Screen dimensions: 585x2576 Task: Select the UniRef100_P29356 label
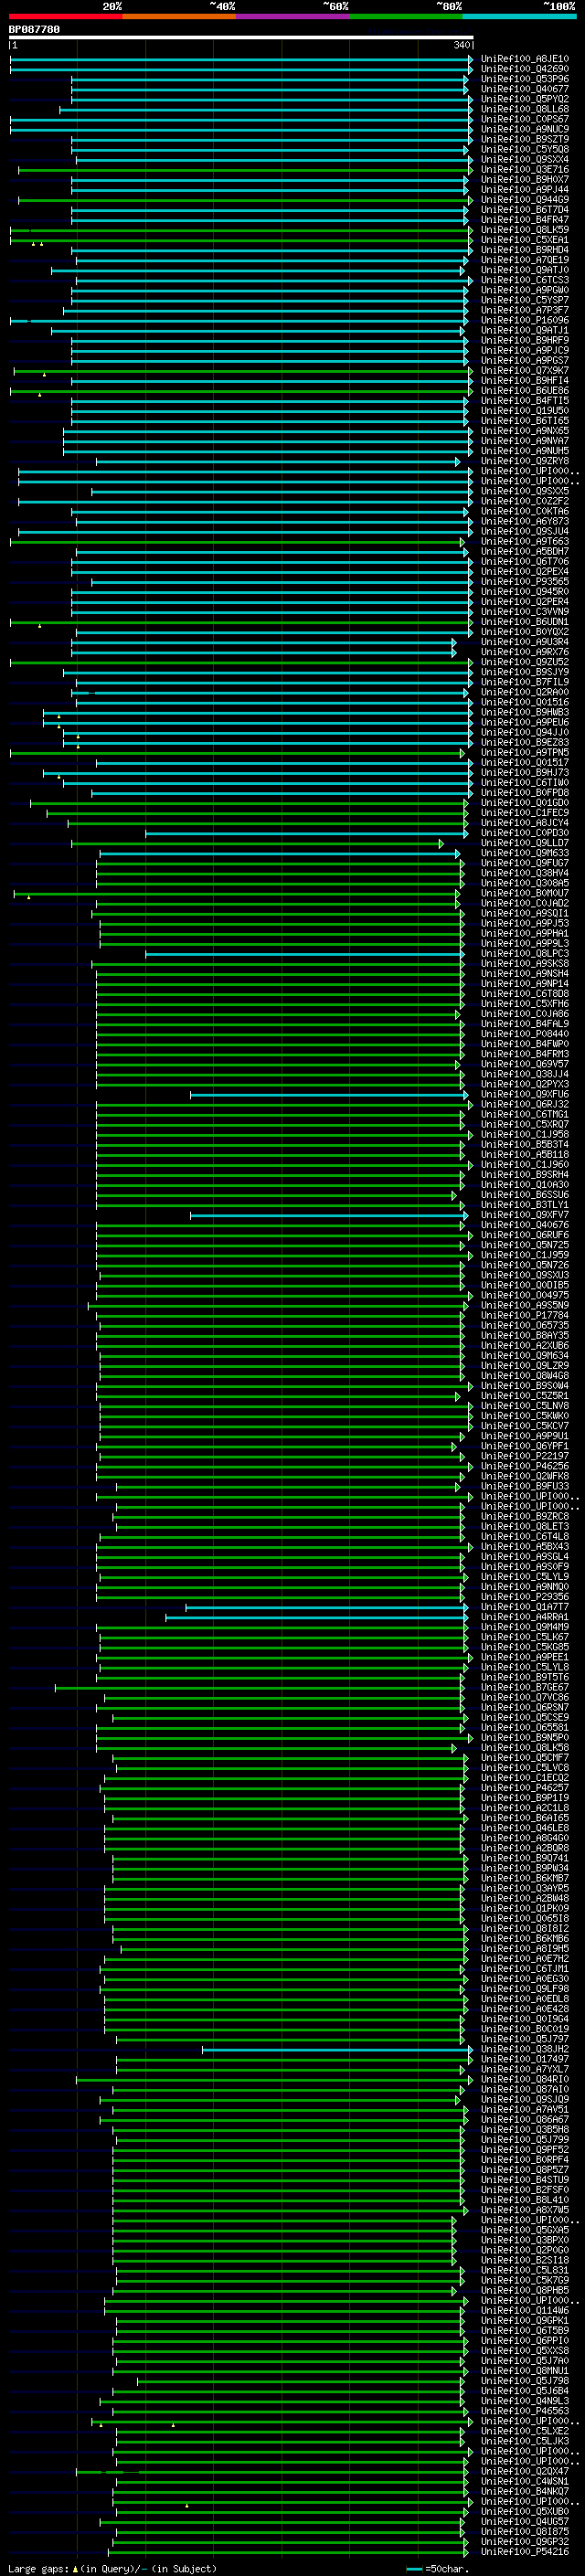click(524, 1597)
